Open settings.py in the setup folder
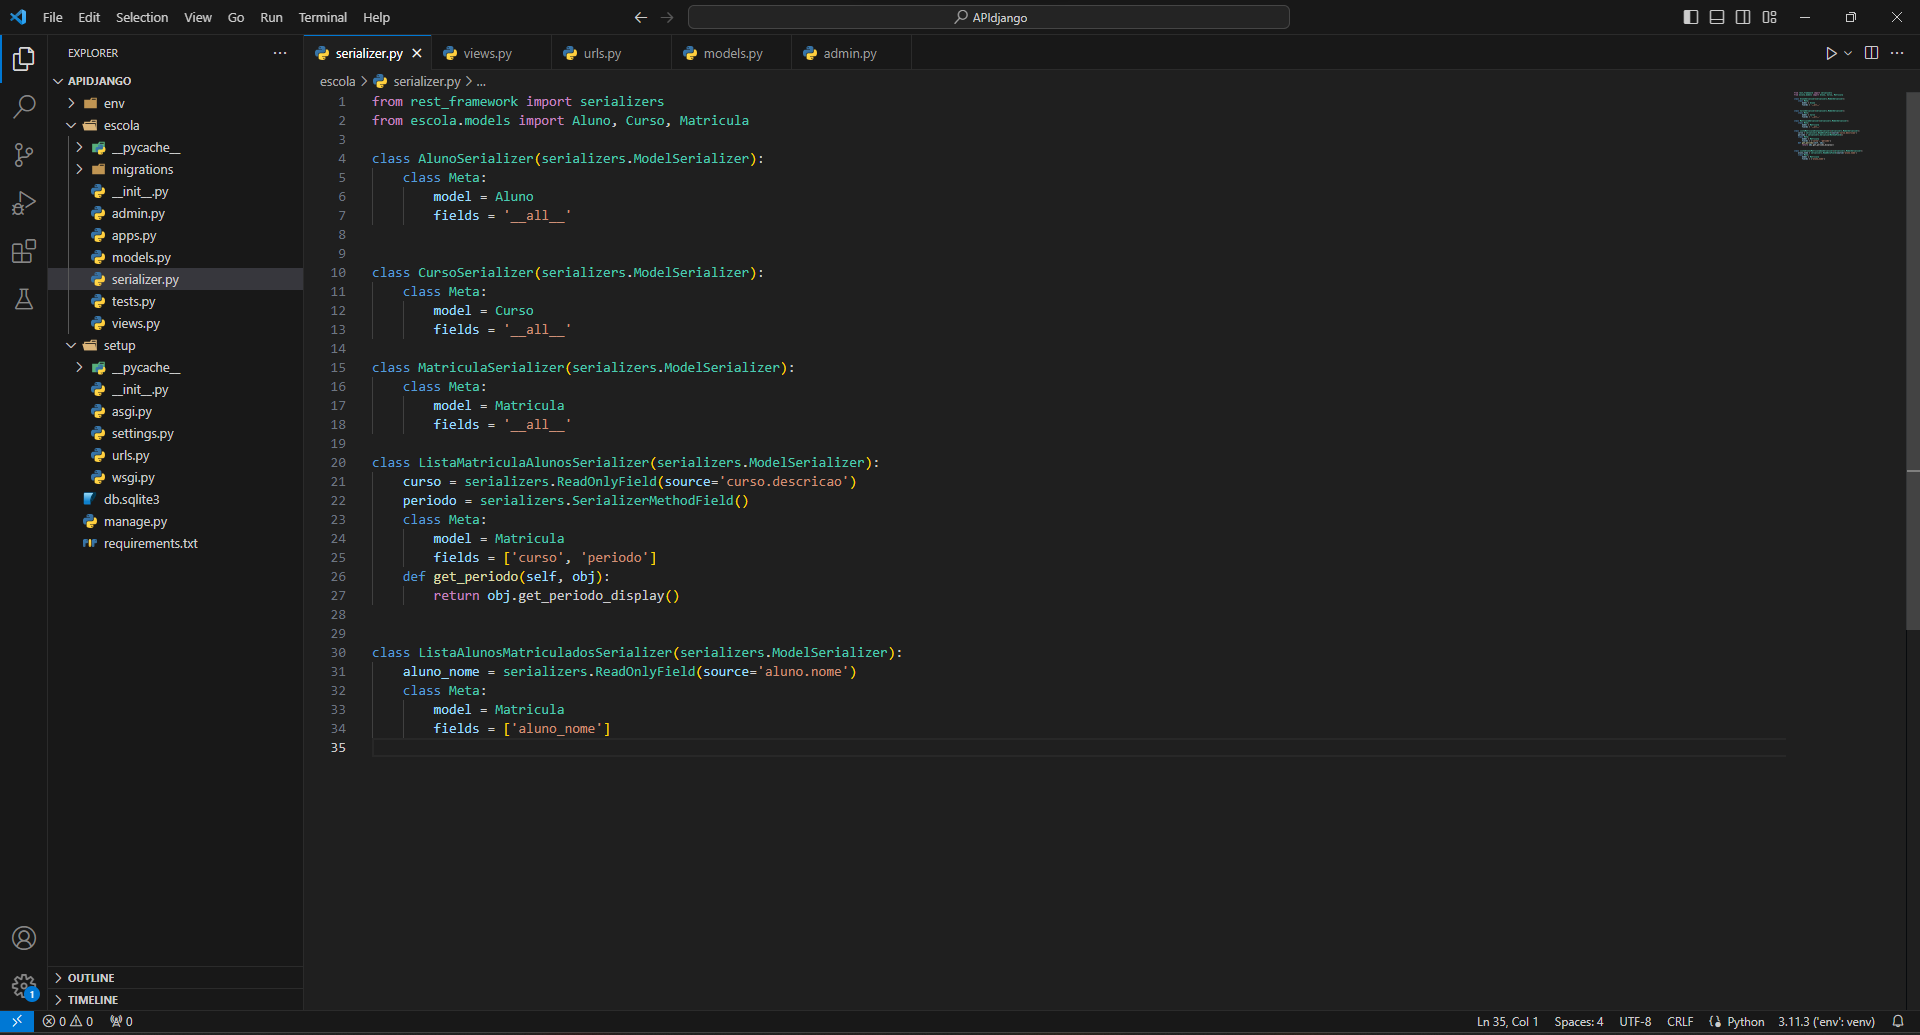 click(142, 433)
